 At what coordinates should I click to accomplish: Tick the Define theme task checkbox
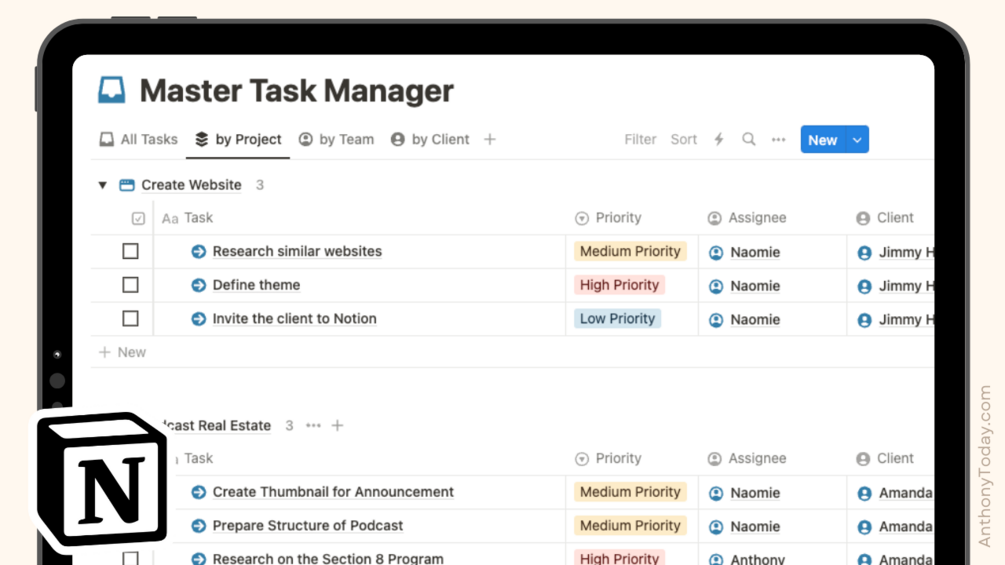[x=130, y=285]
